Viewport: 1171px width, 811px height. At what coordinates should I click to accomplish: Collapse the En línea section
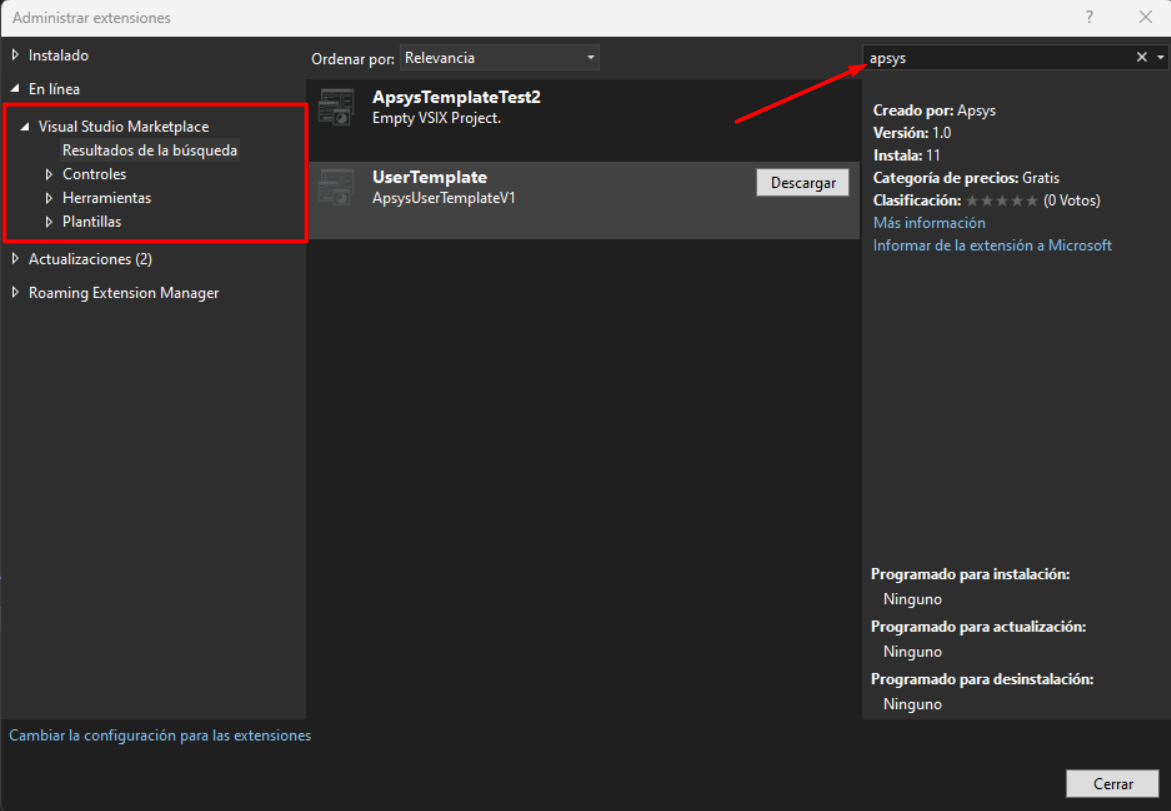click(15, 89)
